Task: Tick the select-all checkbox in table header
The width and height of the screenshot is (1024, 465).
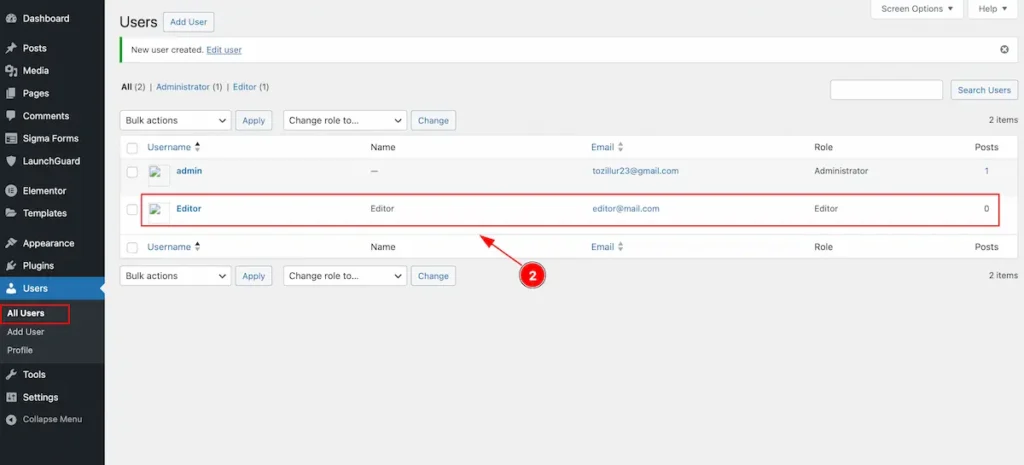Action: coord(132,148)
